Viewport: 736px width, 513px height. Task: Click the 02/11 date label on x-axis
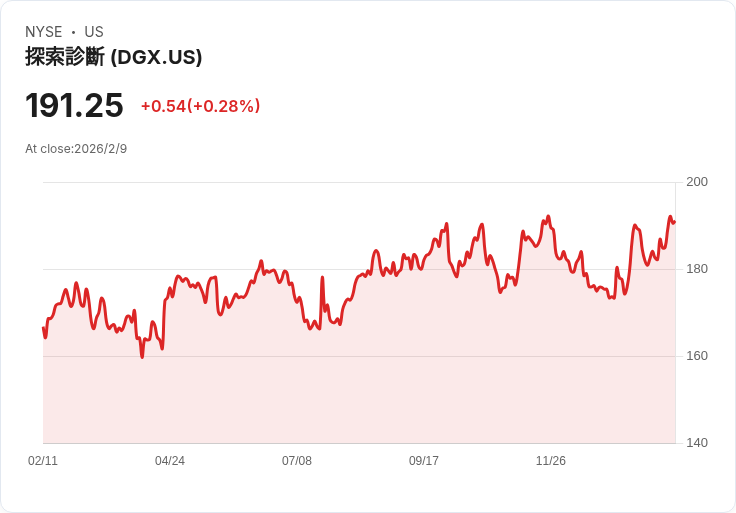43,460
